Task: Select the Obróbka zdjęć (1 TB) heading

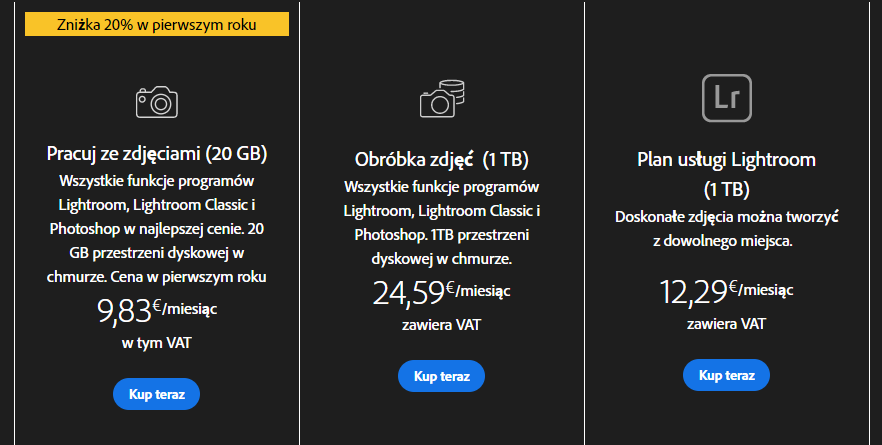Action: [442, 160]
